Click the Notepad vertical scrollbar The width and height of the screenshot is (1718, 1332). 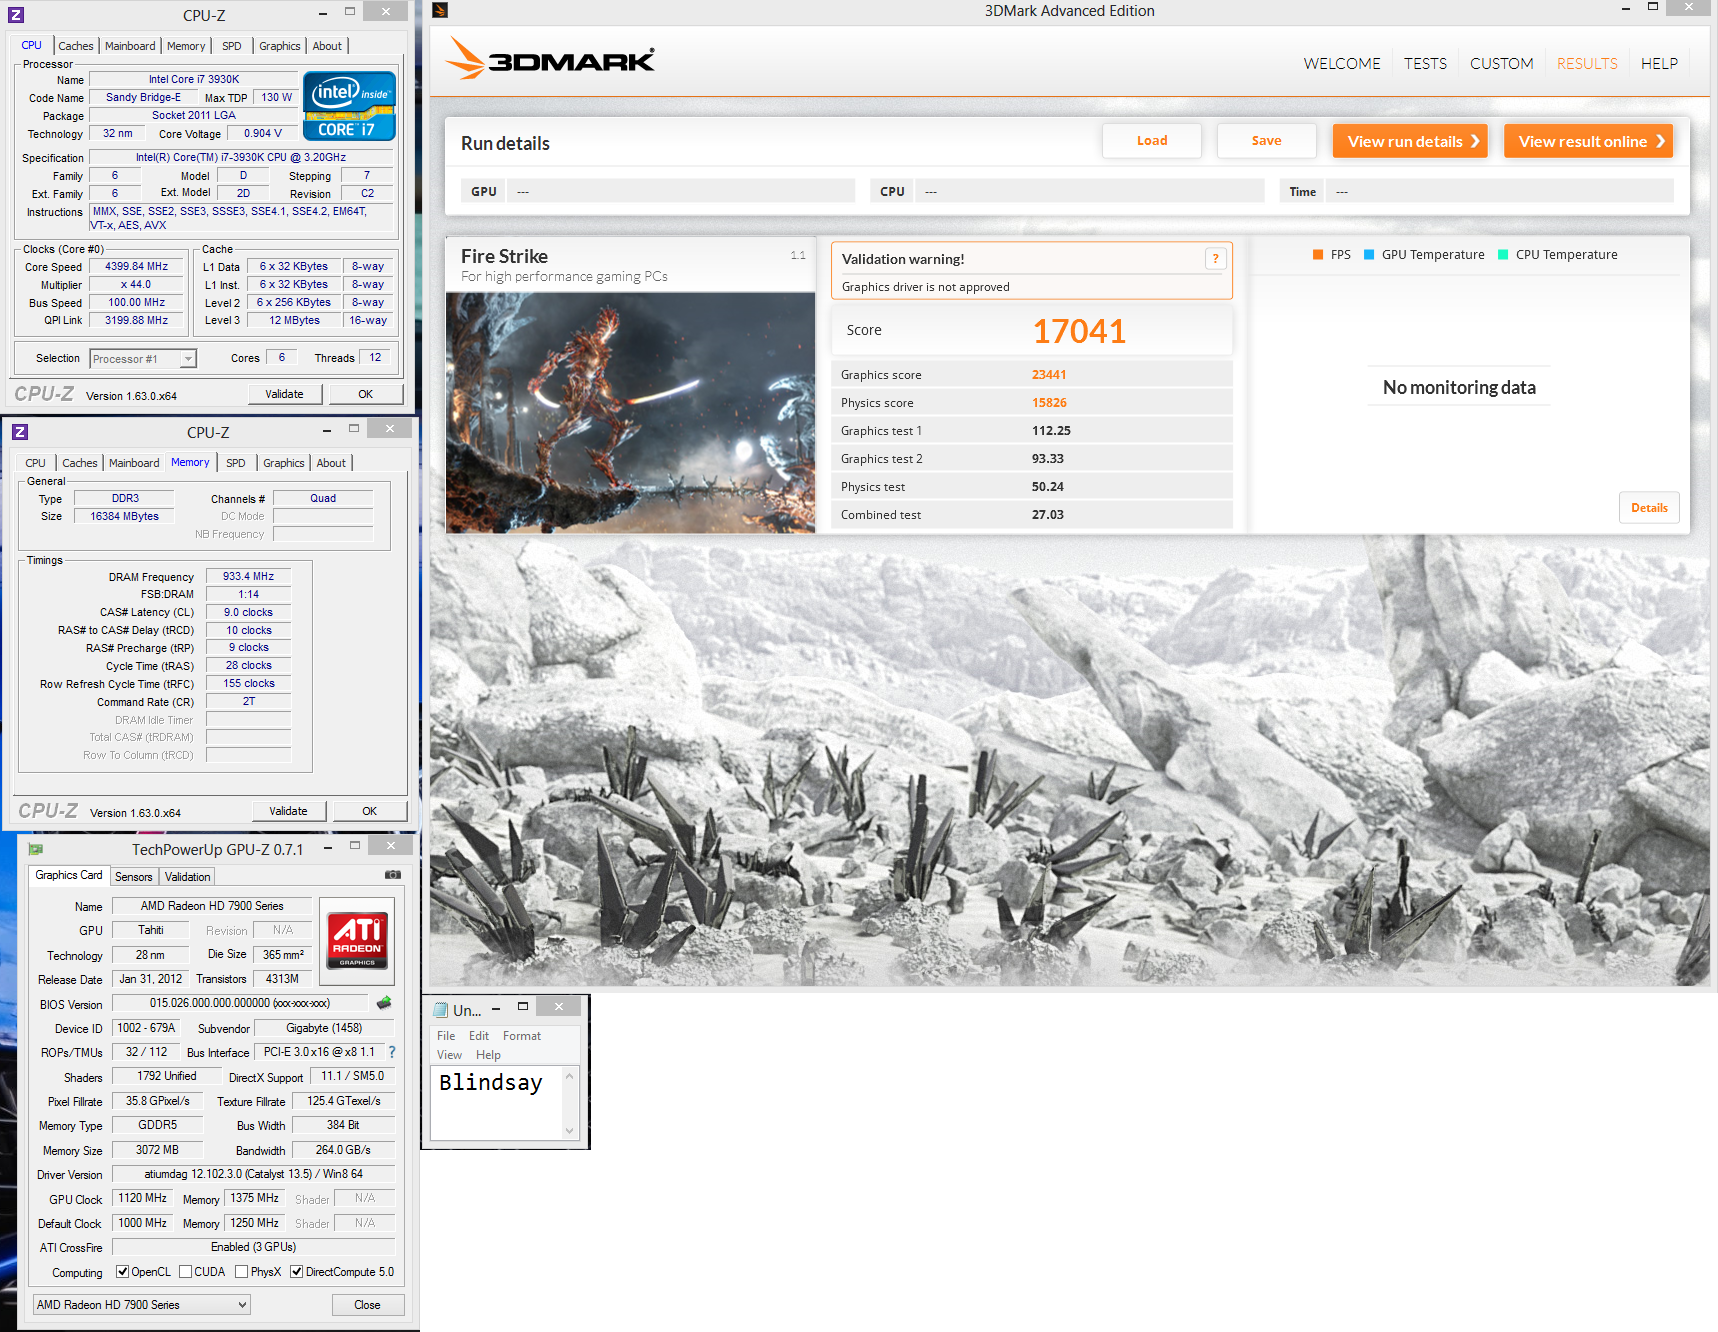[x=570, y=1103]
